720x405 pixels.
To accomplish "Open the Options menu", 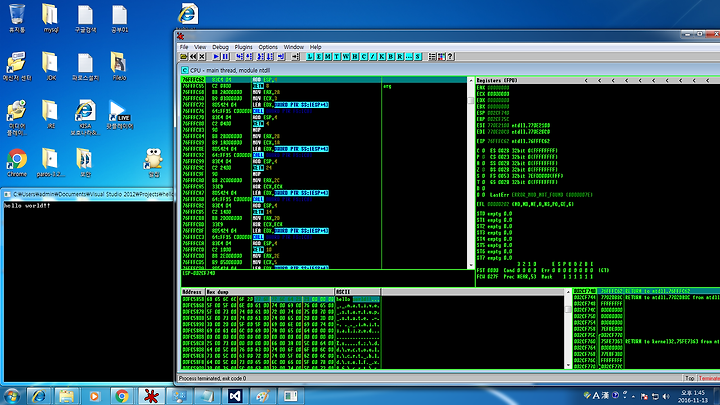I will pyautogui.click(x=268, y=47).
